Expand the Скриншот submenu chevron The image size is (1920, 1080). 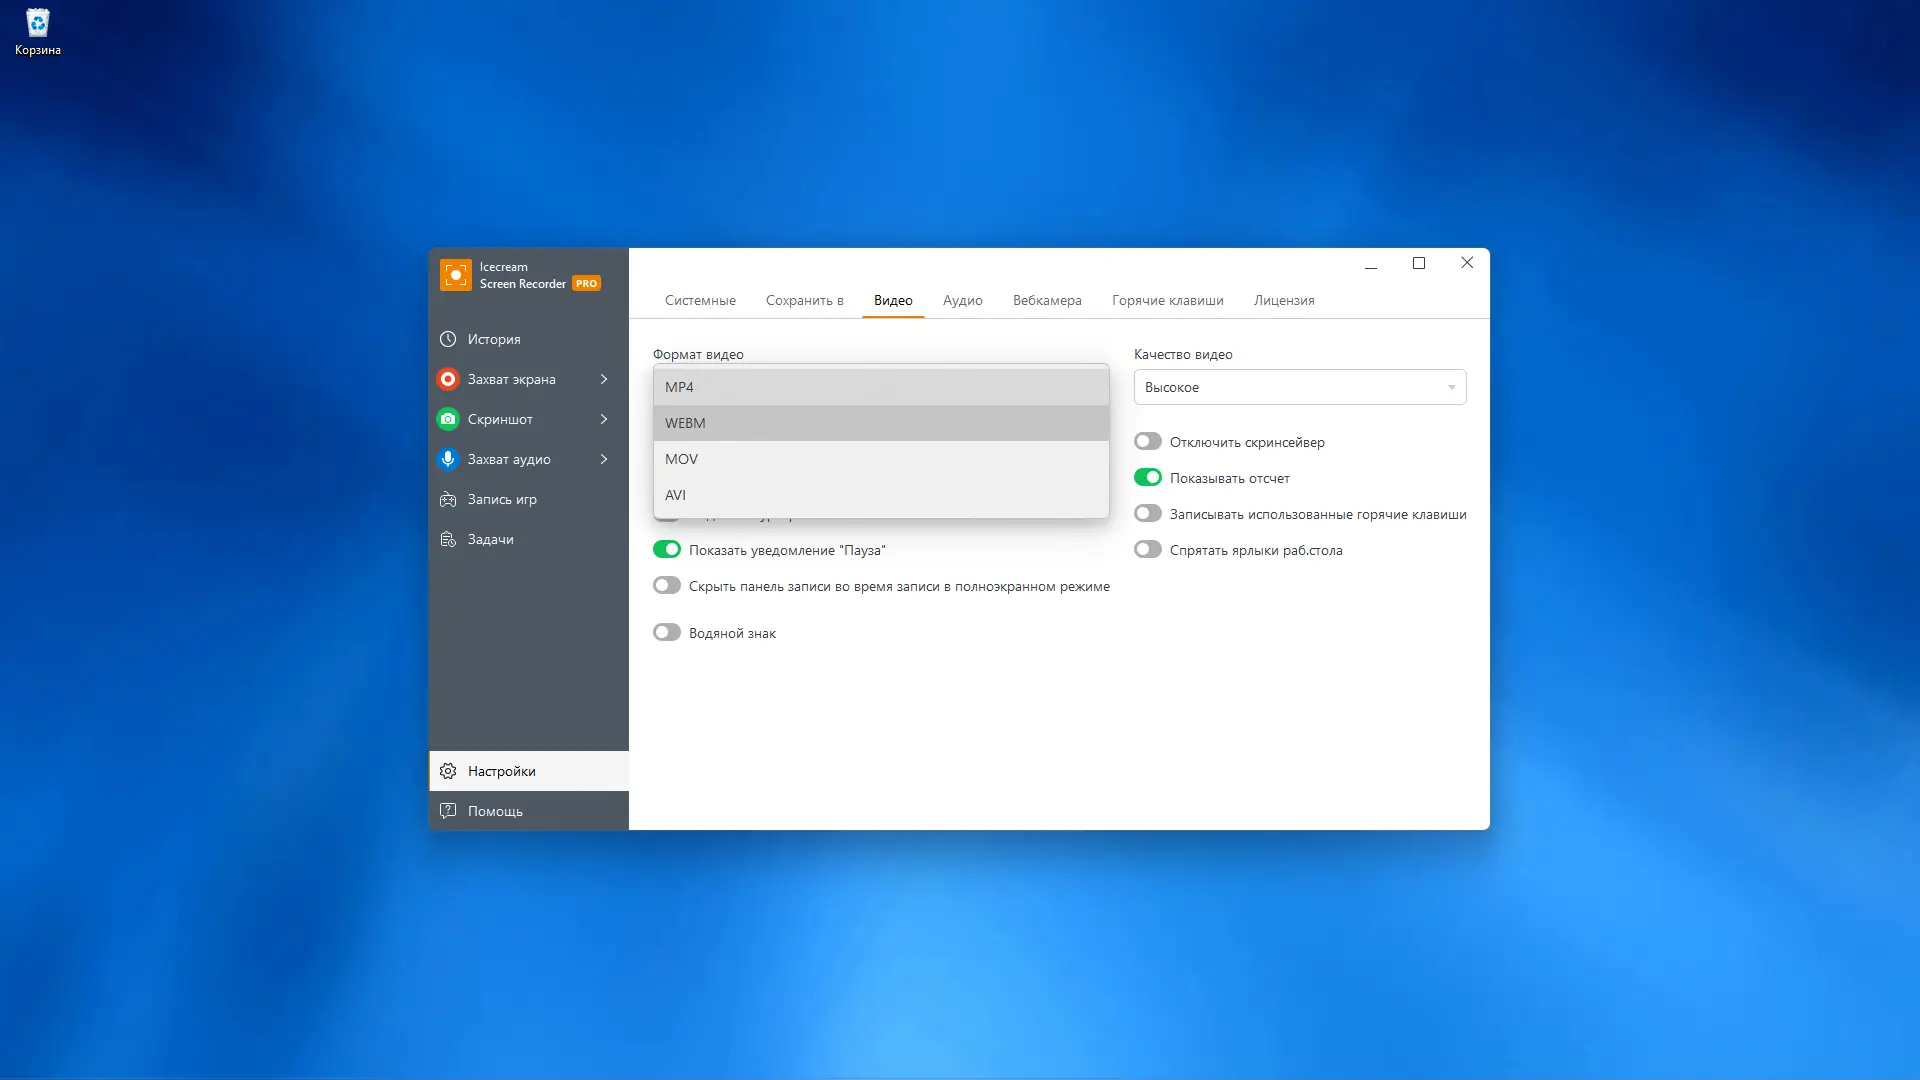tap(604, 419)
